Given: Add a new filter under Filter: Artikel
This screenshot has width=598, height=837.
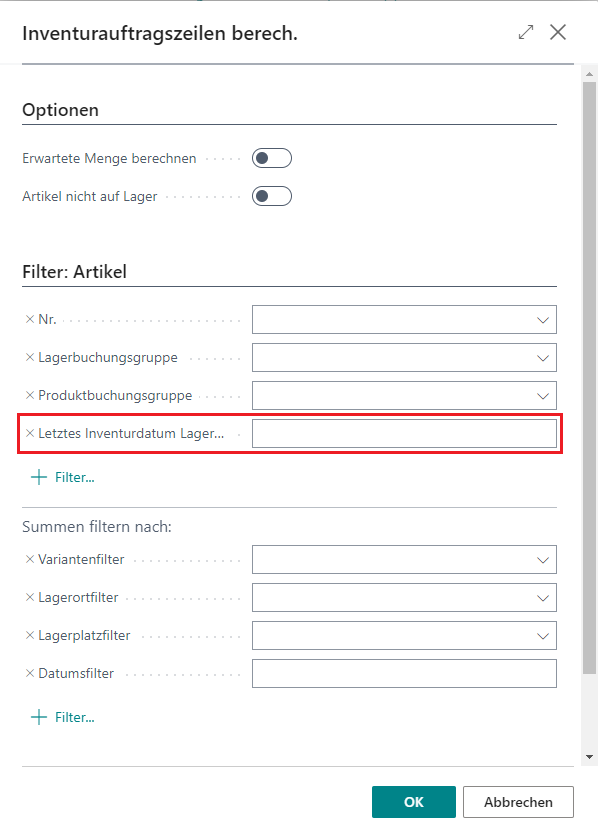Looking at the screenshot, I should tap(62, 477).
